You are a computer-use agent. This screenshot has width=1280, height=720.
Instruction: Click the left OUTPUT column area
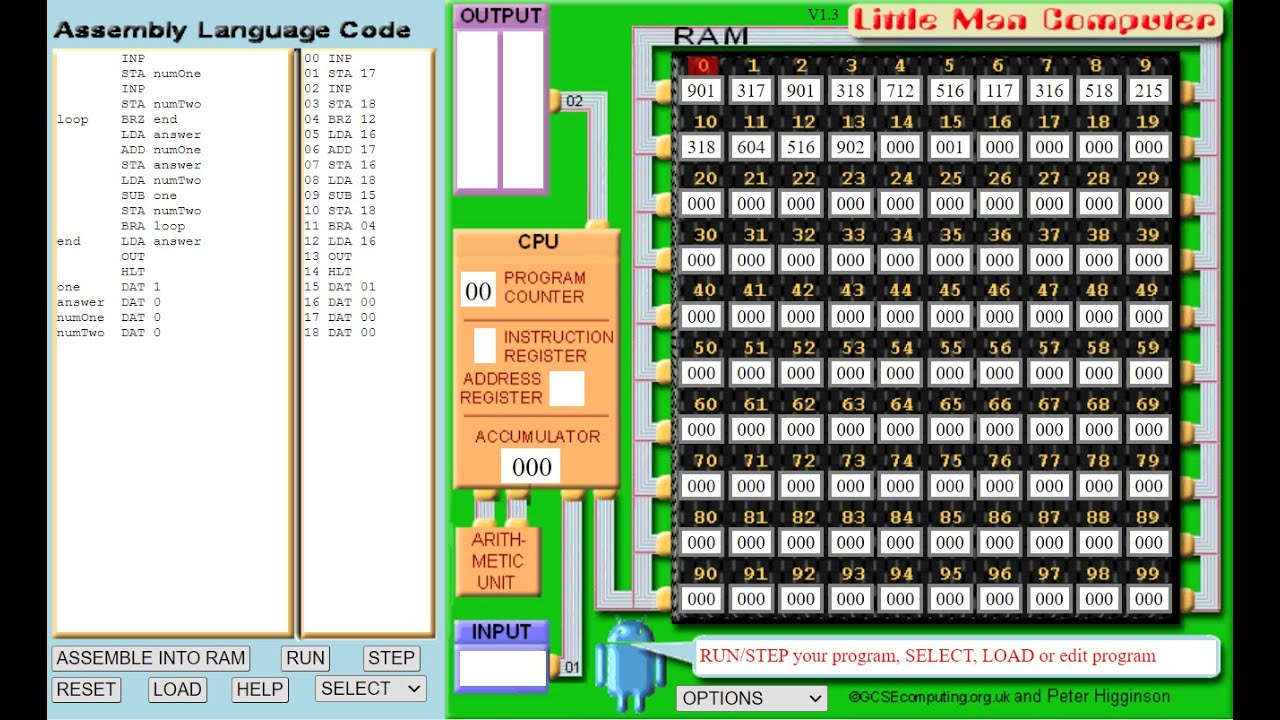tap(477, 110)
